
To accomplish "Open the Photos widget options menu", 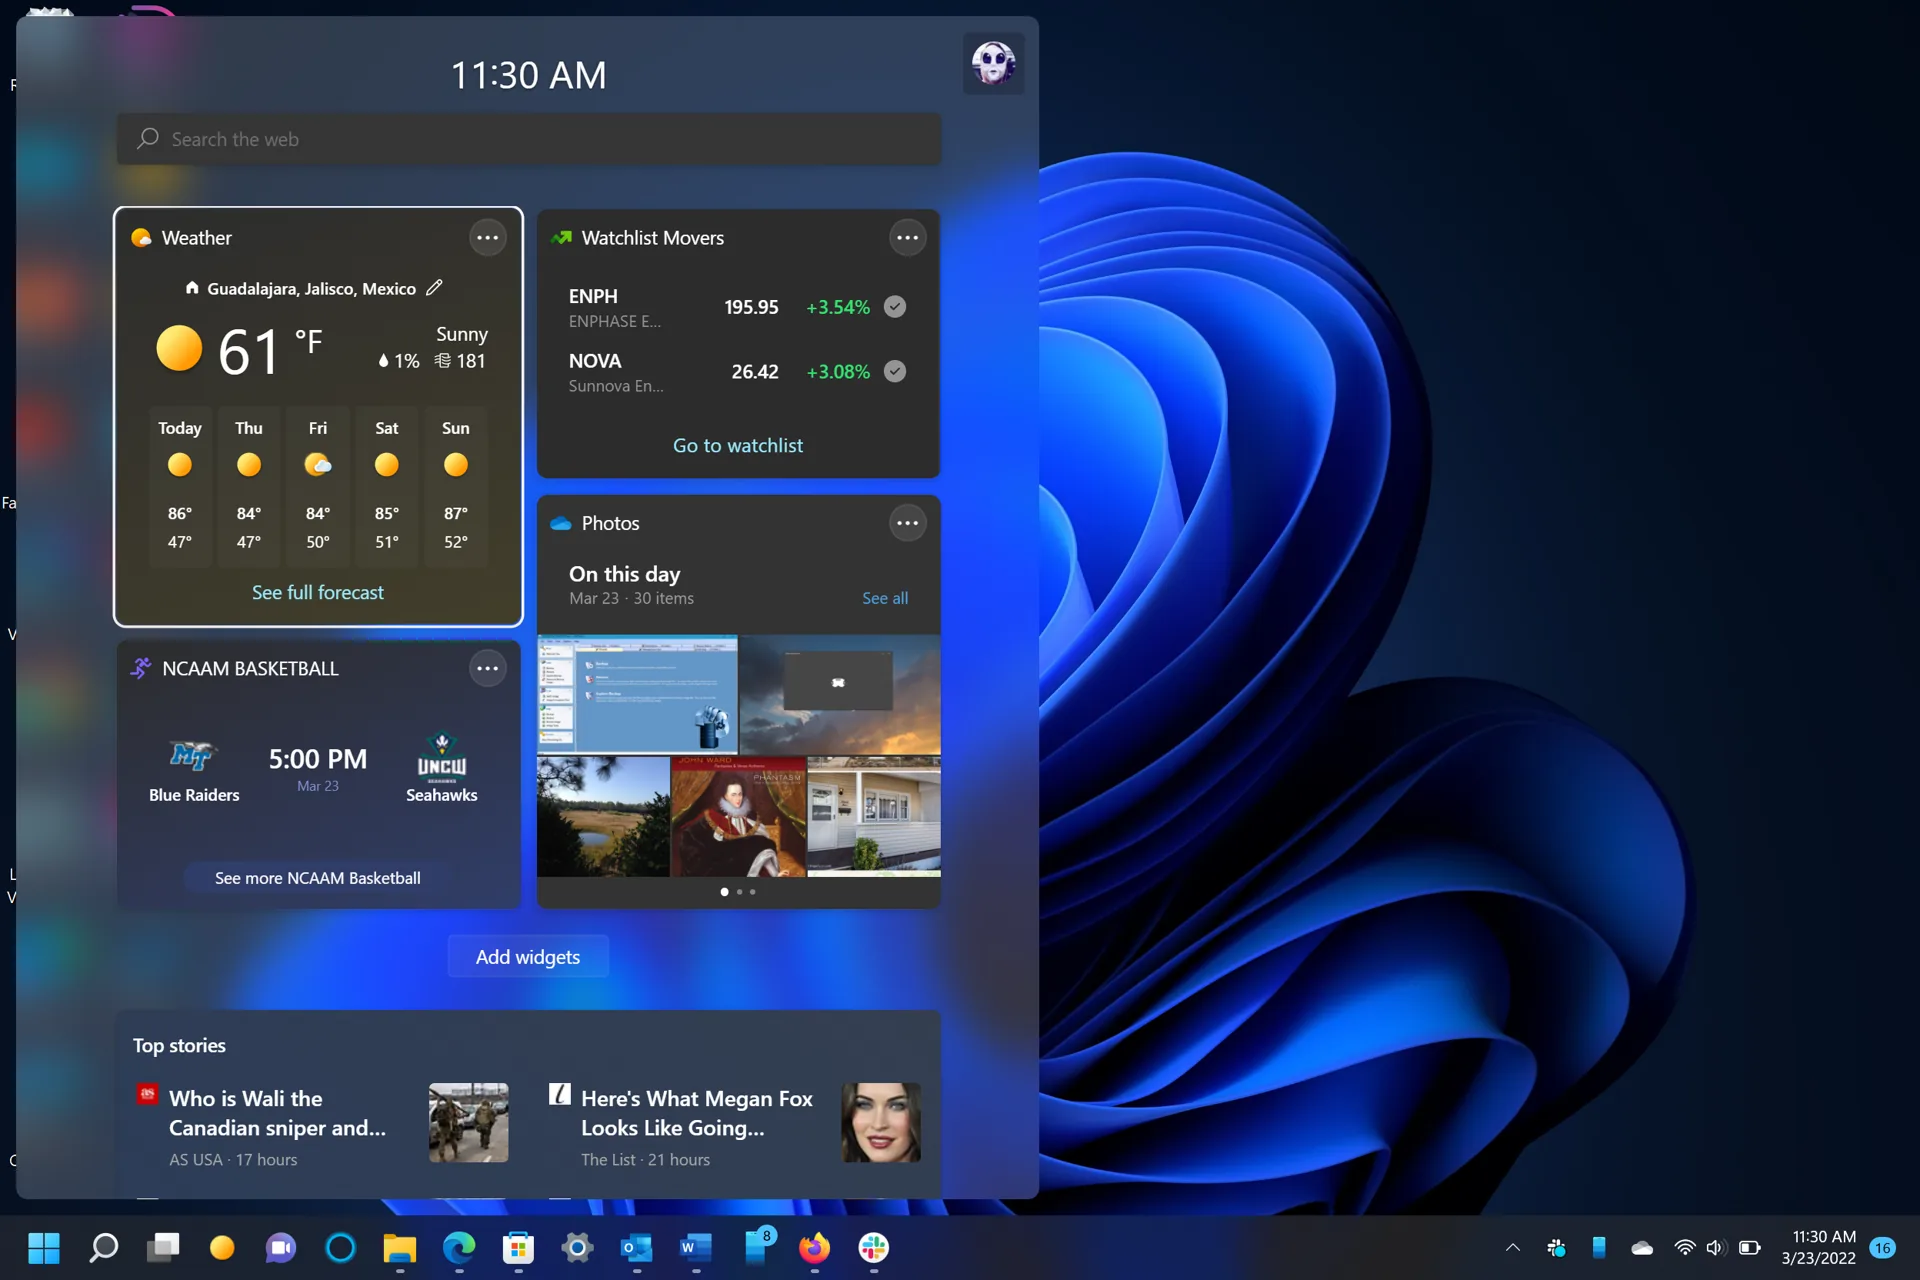I will [x=907, y=522].
